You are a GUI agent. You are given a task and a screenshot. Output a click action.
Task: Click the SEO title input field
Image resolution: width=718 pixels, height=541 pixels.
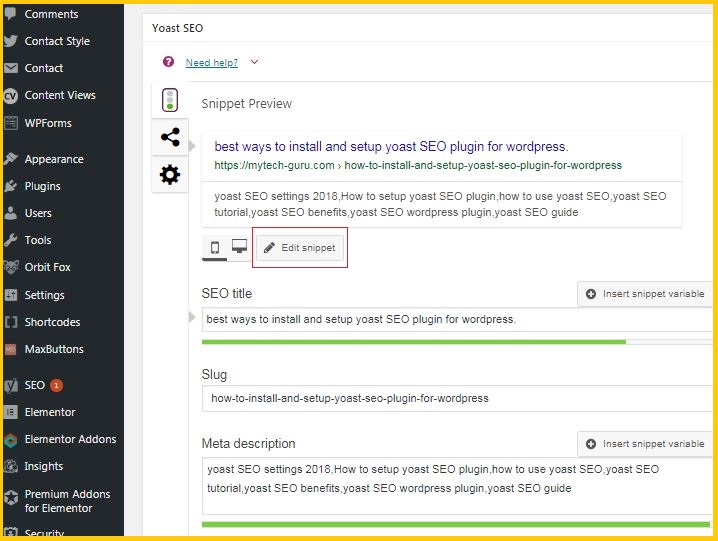click(x=457, y=319)
